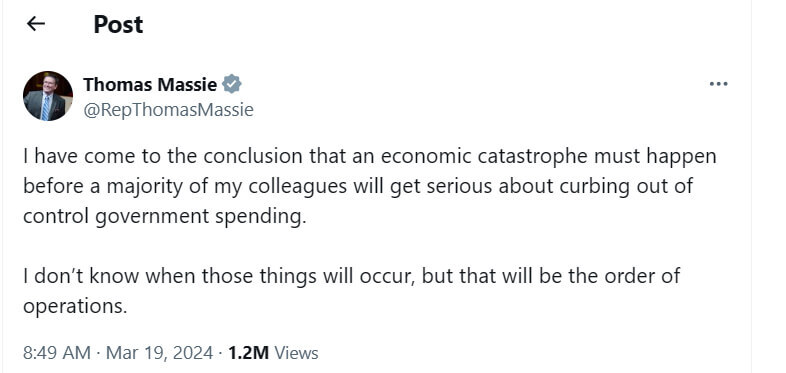Click the 'I don't know when those things' line
Screen dimensions: 786x373
352,276
